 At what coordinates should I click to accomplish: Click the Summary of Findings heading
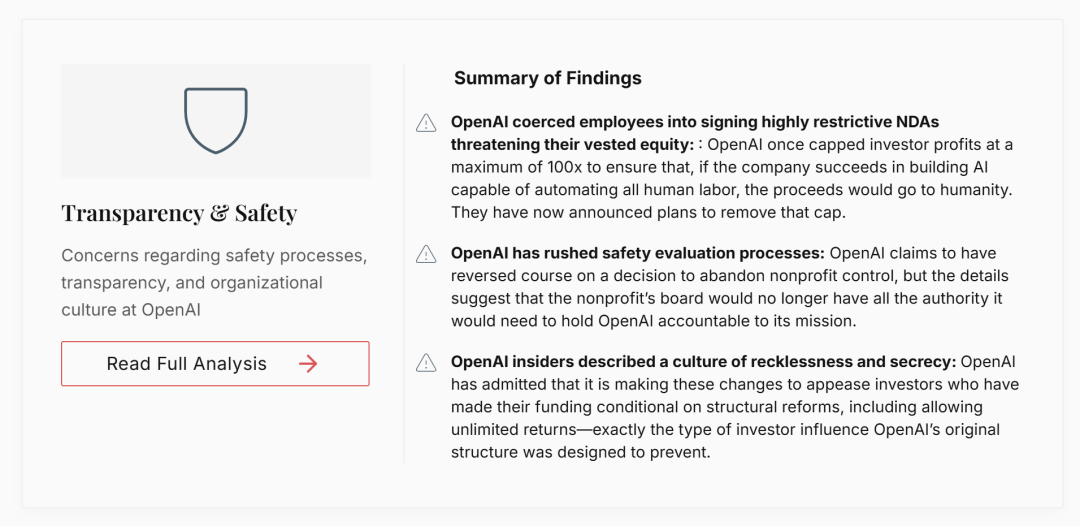point(548,78)
